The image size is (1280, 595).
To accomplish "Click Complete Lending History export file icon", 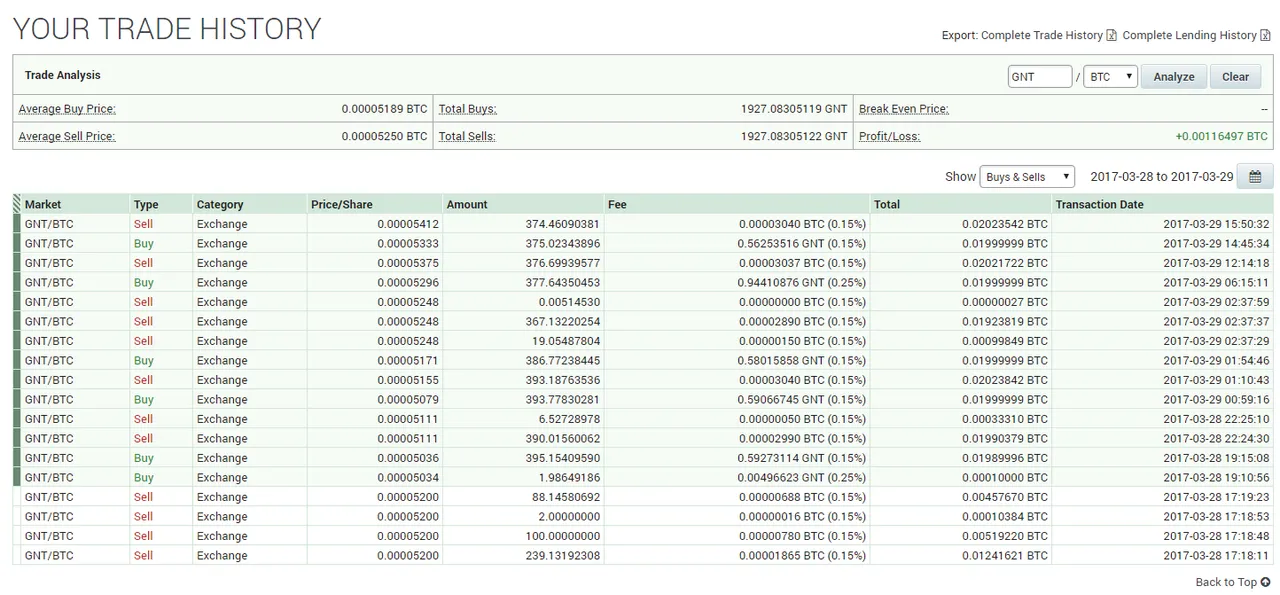I will coord(1265,35).
